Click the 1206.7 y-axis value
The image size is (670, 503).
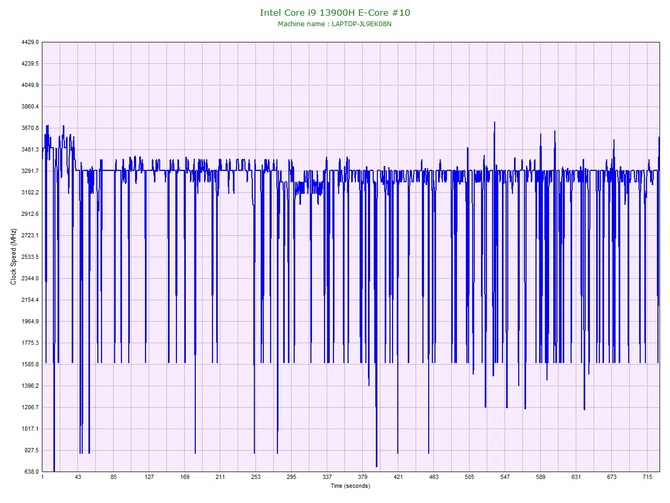point(30,407)
